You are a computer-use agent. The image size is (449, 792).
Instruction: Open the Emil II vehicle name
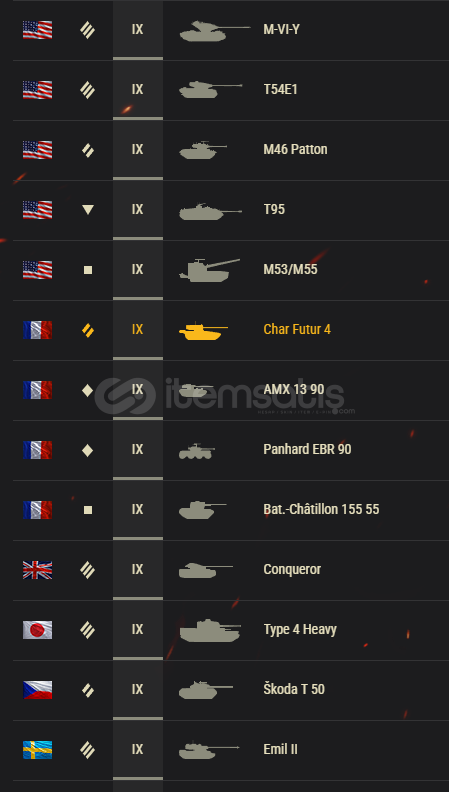coord(280,750)
